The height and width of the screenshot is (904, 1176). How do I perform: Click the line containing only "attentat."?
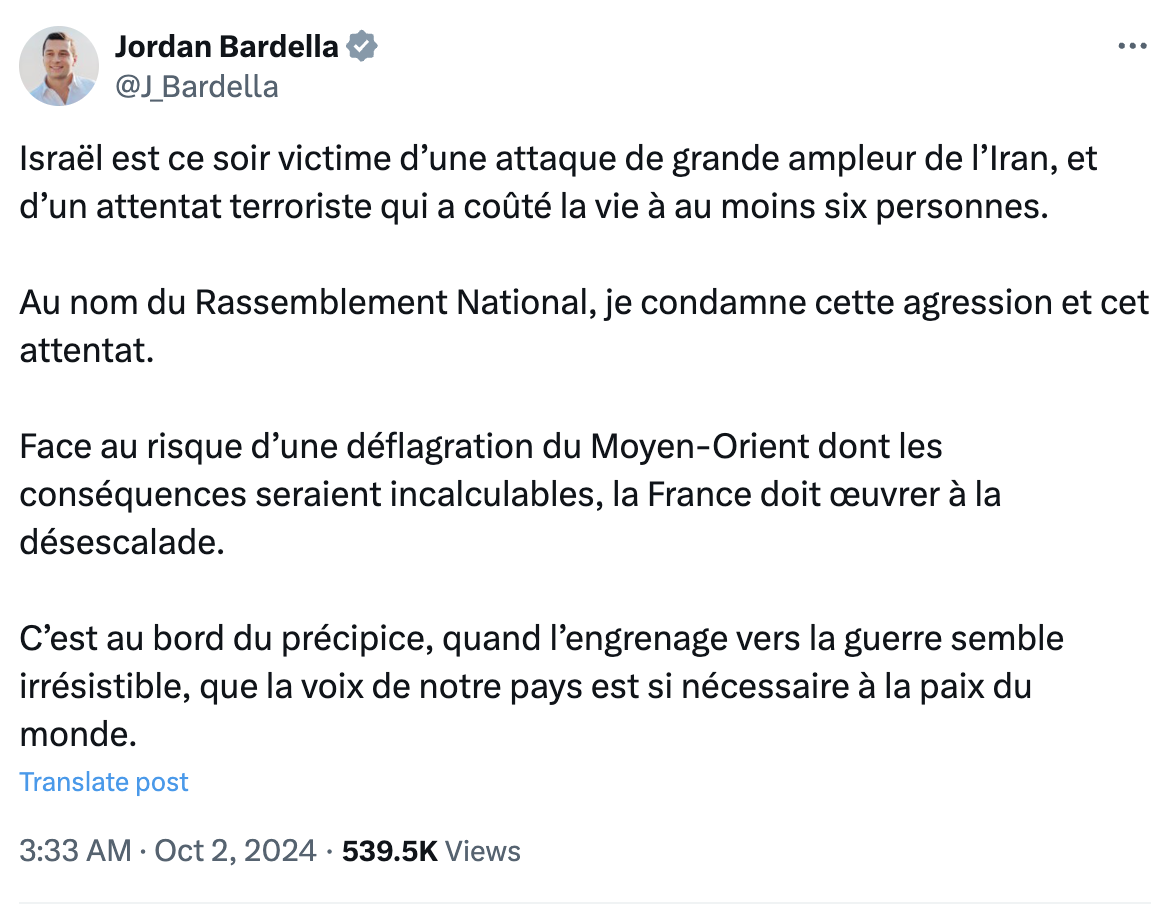(x=86, y=350)
